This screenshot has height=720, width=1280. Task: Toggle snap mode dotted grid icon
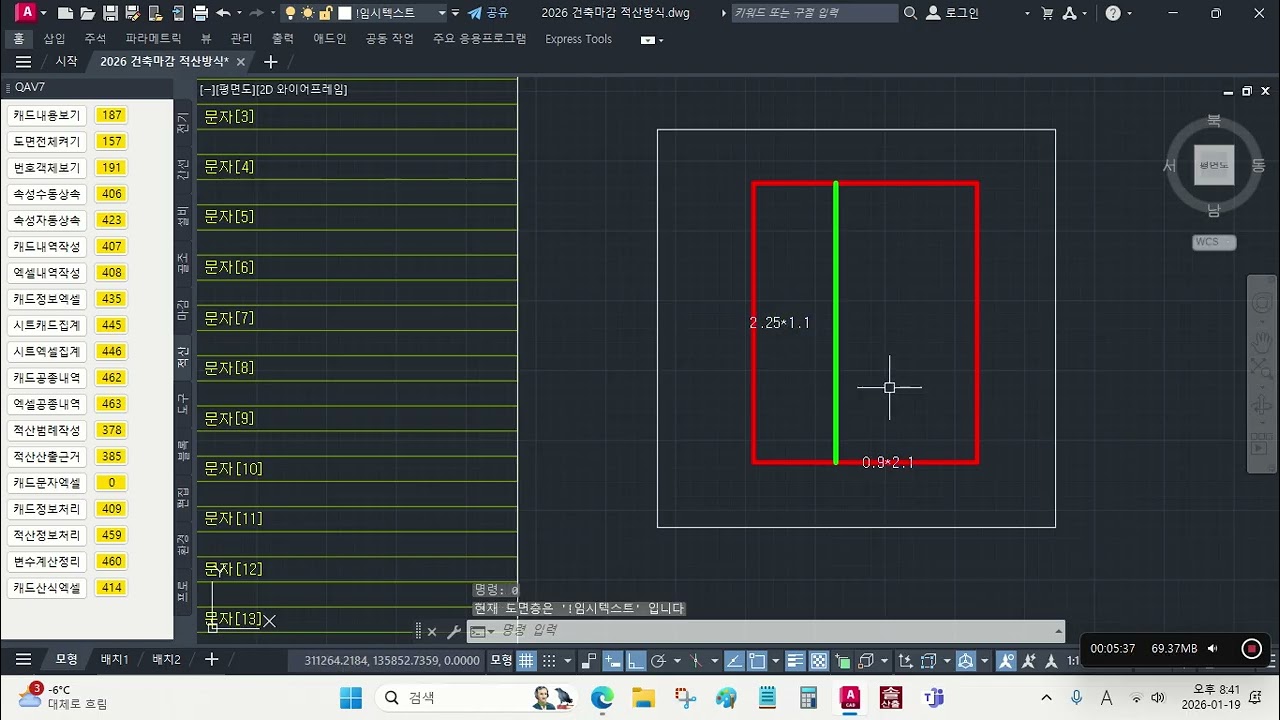[x=549, y=661]
